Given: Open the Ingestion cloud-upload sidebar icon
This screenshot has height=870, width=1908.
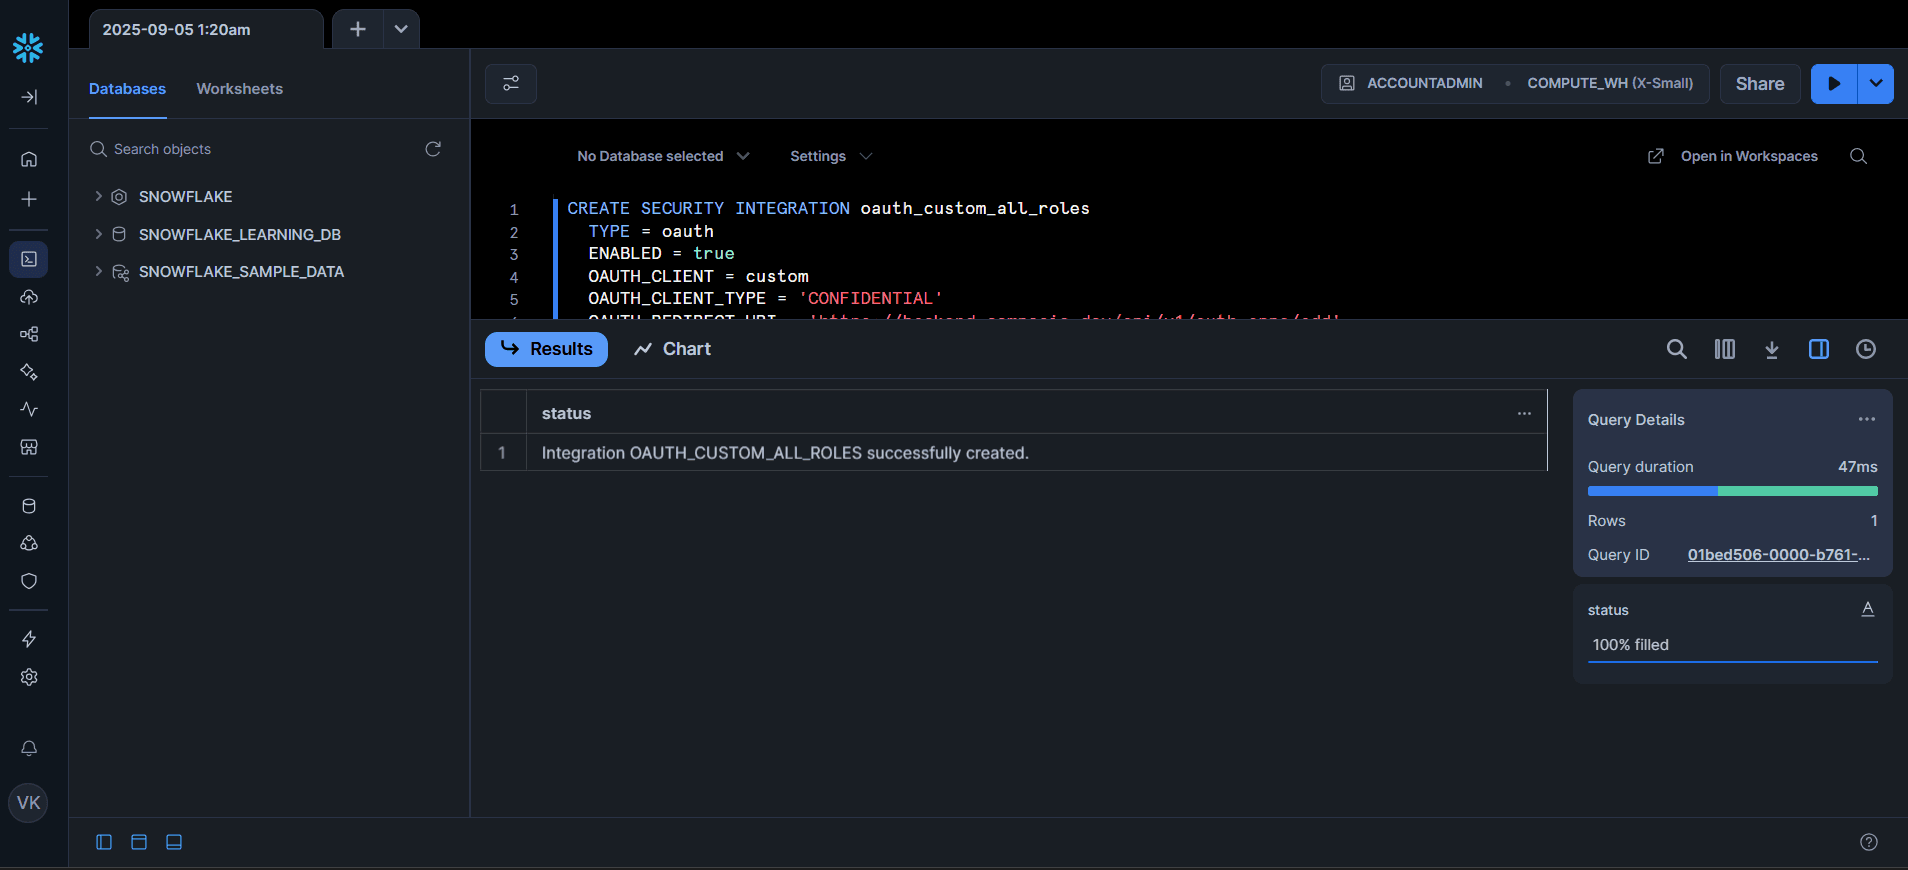Looking at the screenshot, I should coord(29,297).
